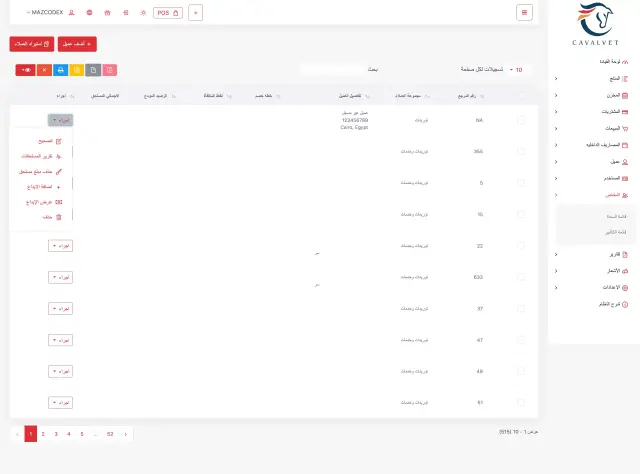The image size is (640, 474).
Task: Open the action dropdown for row 37
Action: [x=60, y=309]
